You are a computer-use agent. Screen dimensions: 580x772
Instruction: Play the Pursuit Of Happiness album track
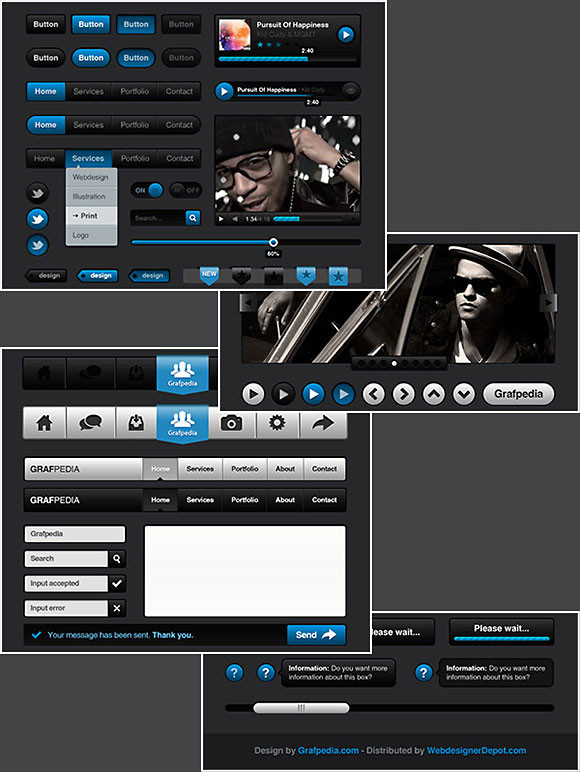346,35
